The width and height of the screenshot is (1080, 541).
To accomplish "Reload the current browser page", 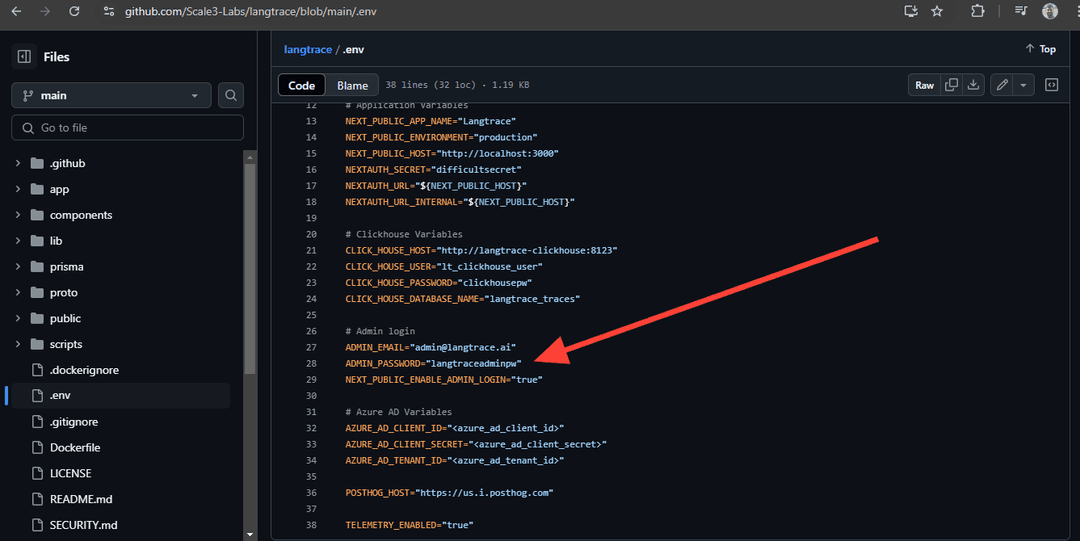I will [x=74, y=11].
